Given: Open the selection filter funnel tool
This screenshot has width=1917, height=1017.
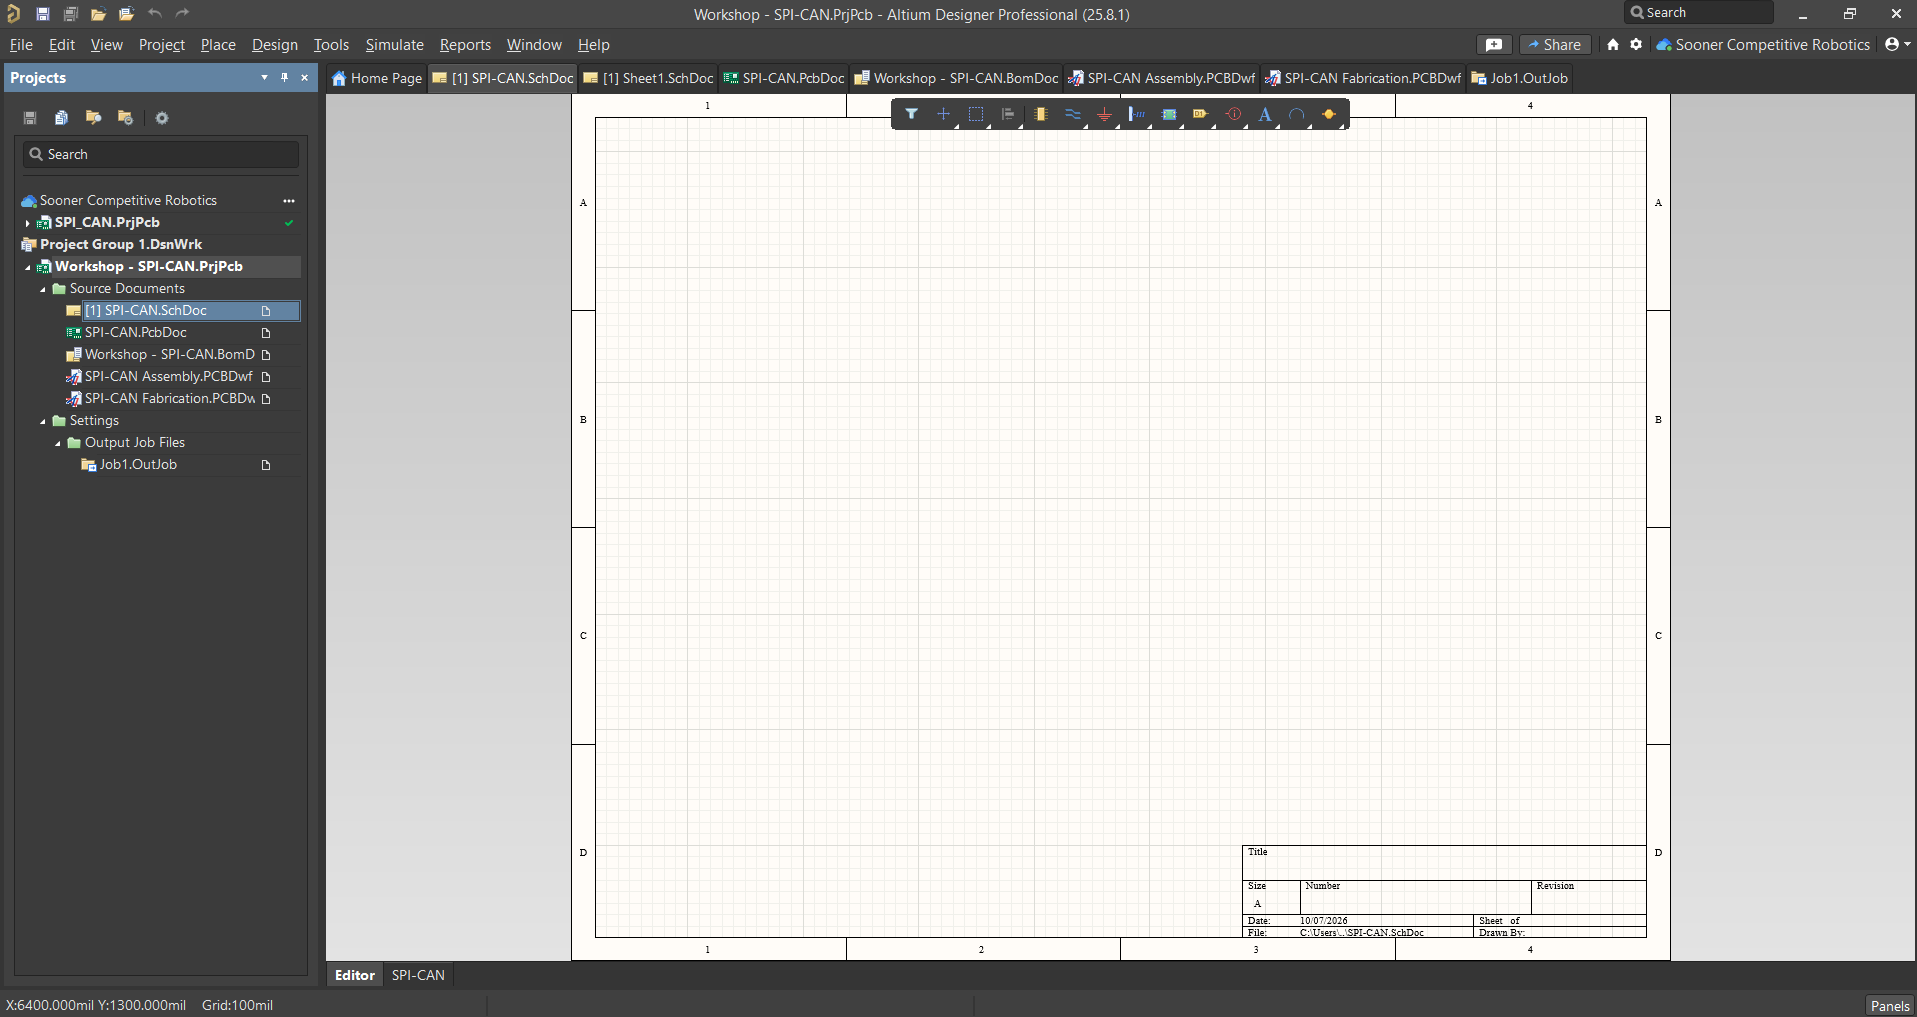Looking at the screenshot, I should coord(911,114).
